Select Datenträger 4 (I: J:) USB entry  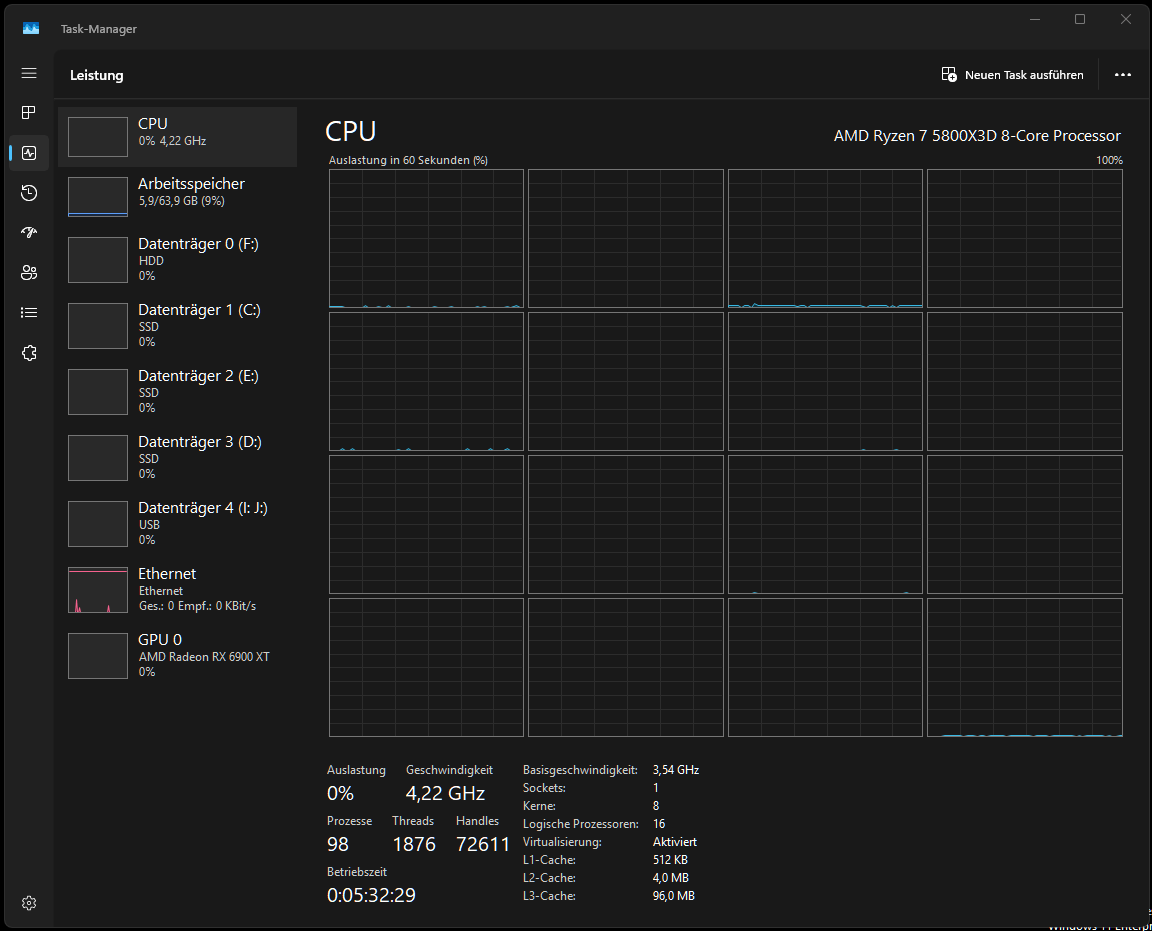click(x=177, y=524)
